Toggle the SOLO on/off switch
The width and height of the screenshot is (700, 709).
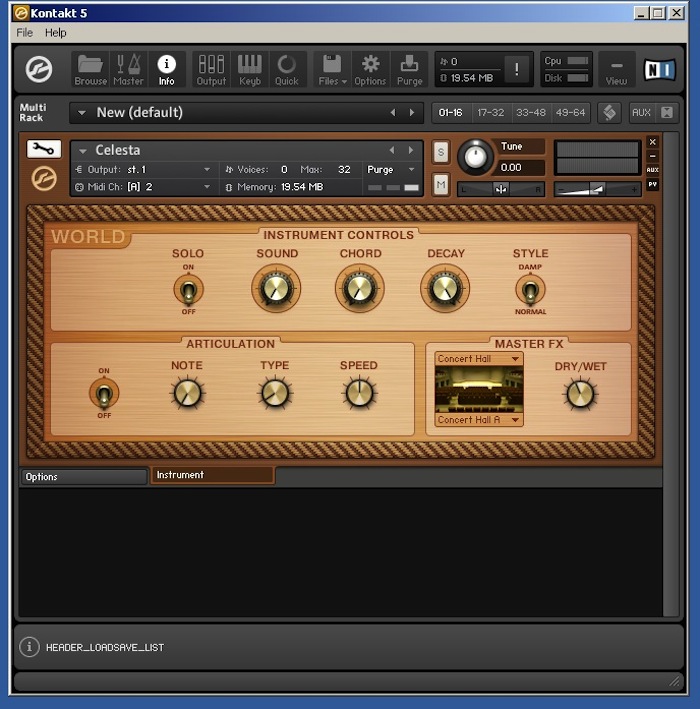(187, 290)
